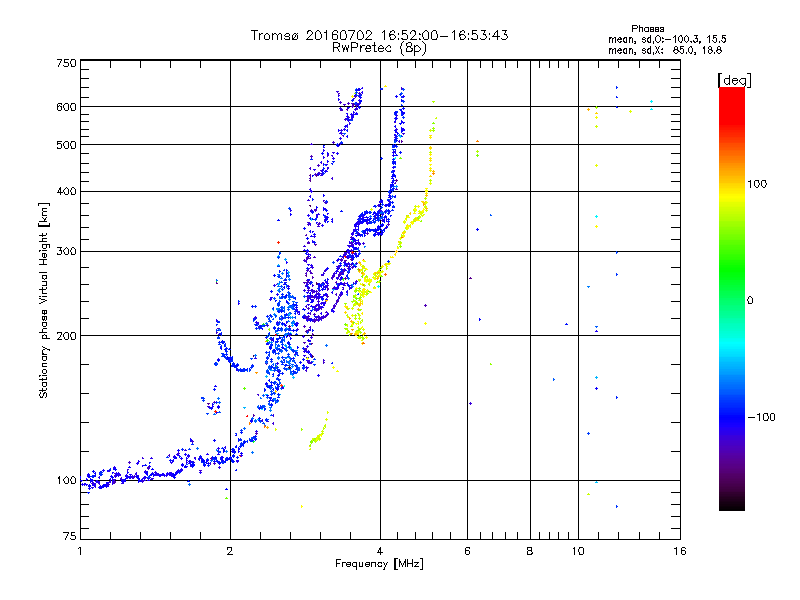Click the '100' degree label beside the colorbar

click(x=757, y=184)
